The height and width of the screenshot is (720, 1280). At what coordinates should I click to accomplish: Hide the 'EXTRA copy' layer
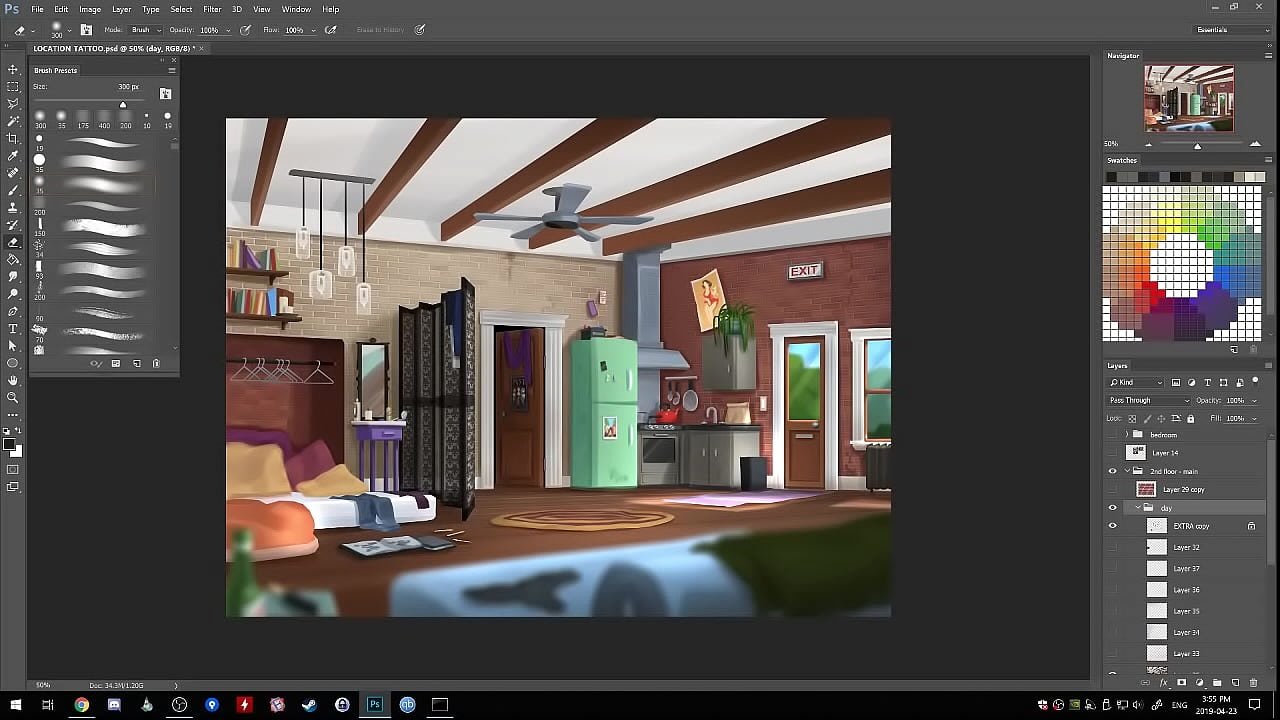1112,526
